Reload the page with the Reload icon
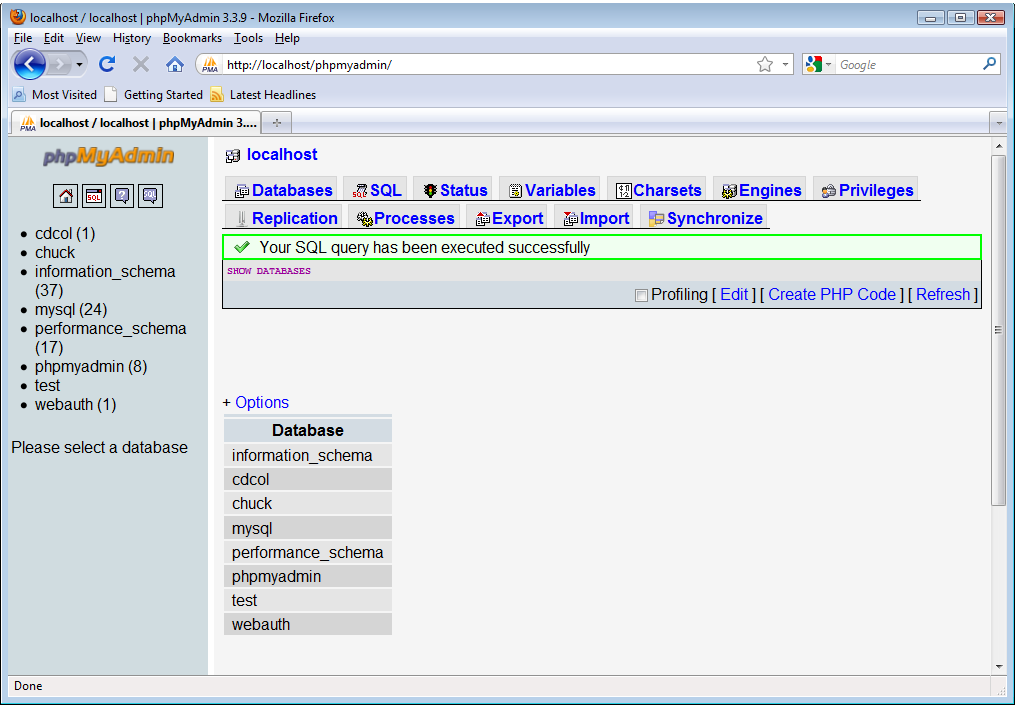Image resolution: width=1015 pixels, height=705 pixels. [107, 64]
